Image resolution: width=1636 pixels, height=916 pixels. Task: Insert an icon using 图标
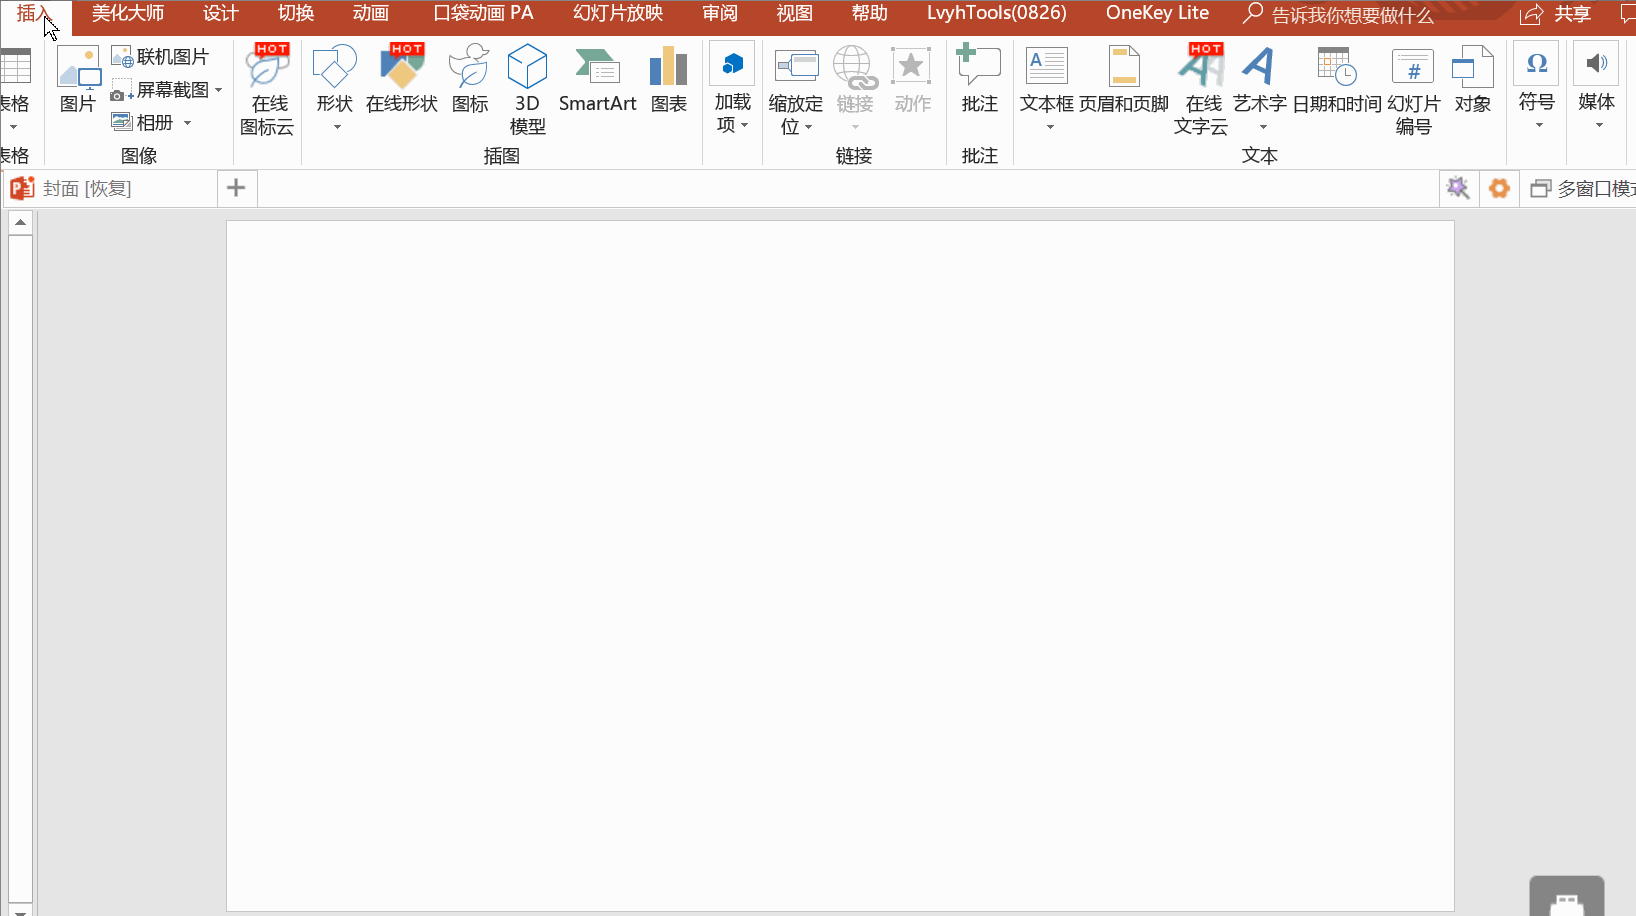[470, 79]
